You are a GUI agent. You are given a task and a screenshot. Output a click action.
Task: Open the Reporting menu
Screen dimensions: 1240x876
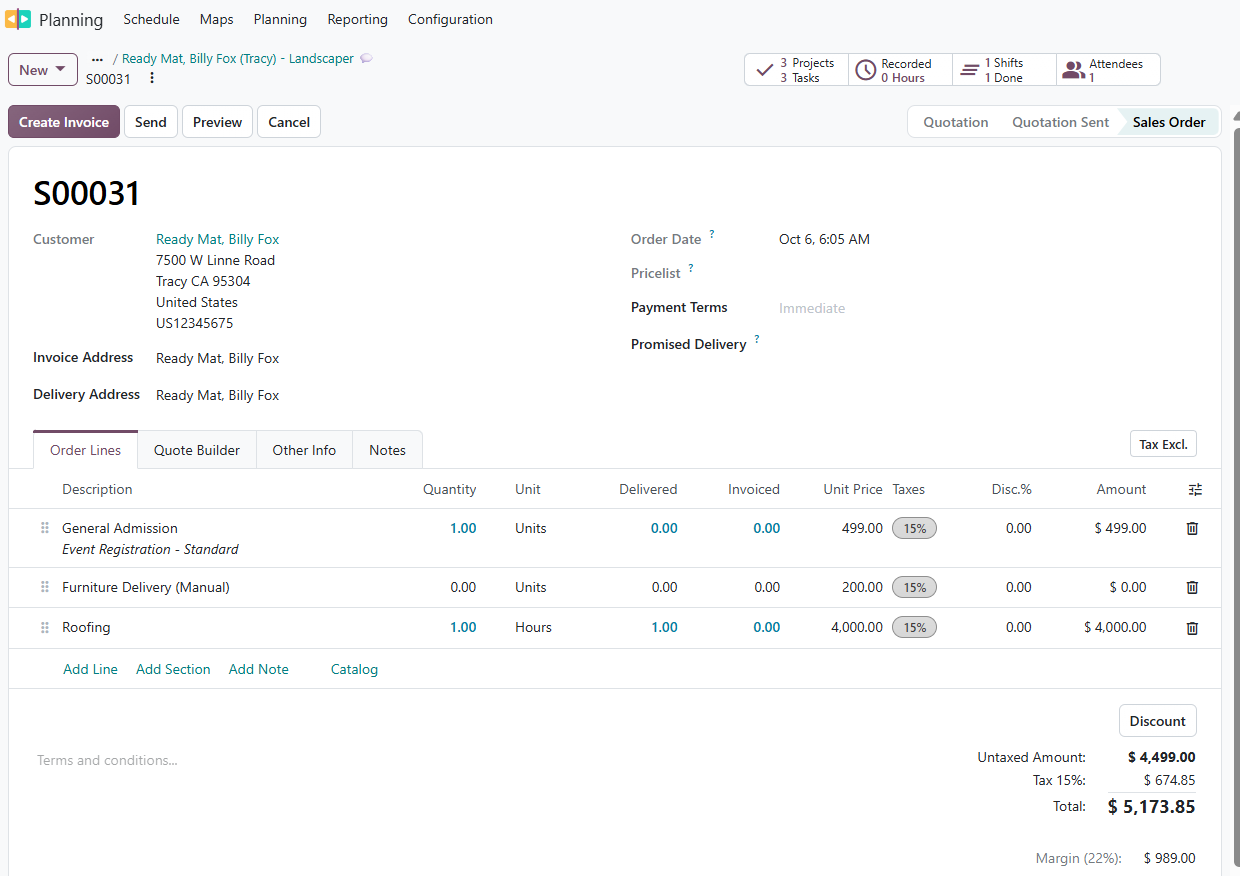(357, 19)
